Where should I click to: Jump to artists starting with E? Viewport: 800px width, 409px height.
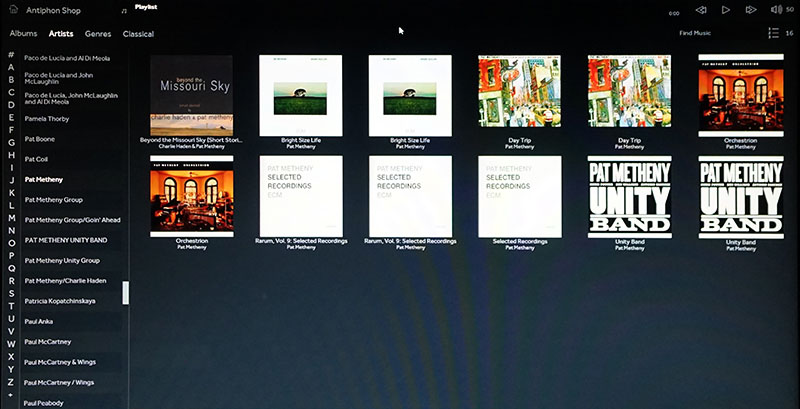[x=11, y=117]
